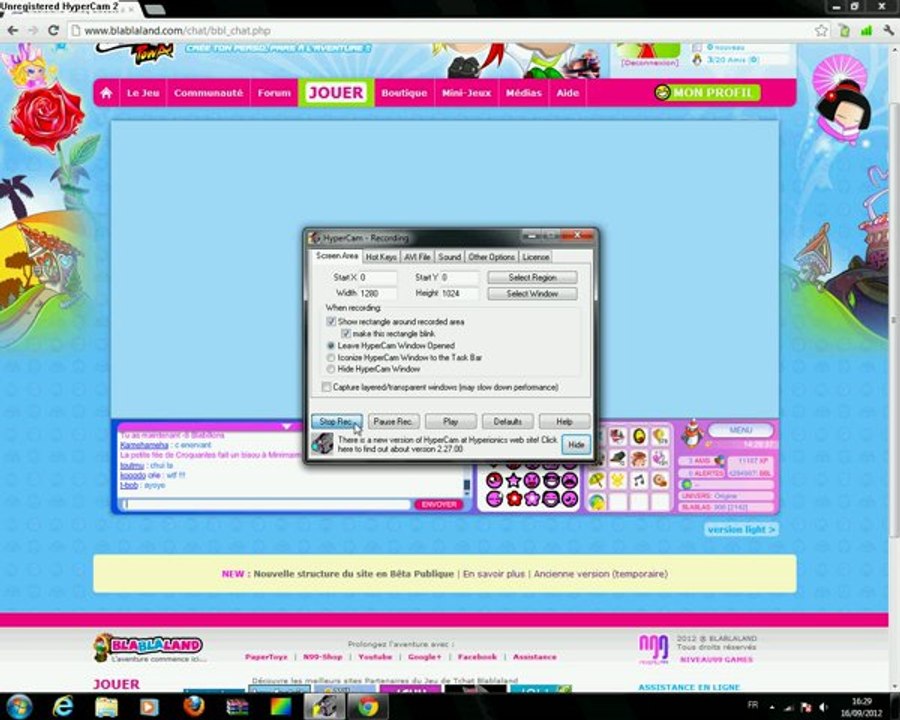This screenshot has height=720, width=900.
Task: Click Ancienne version (temporaire) link
Action: tap(600, 574)
